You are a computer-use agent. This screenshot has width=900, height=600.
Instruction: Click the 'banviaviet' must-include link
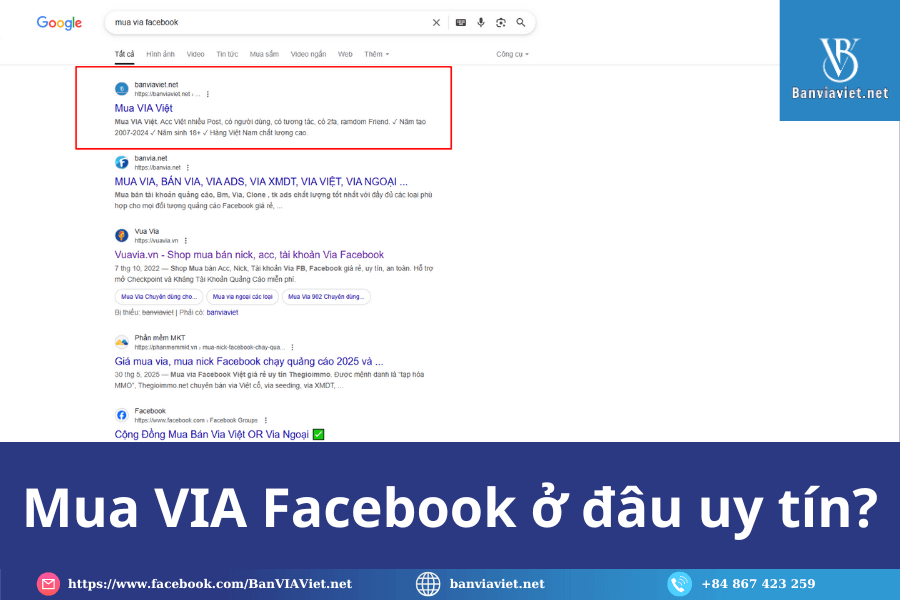[222, 312]
